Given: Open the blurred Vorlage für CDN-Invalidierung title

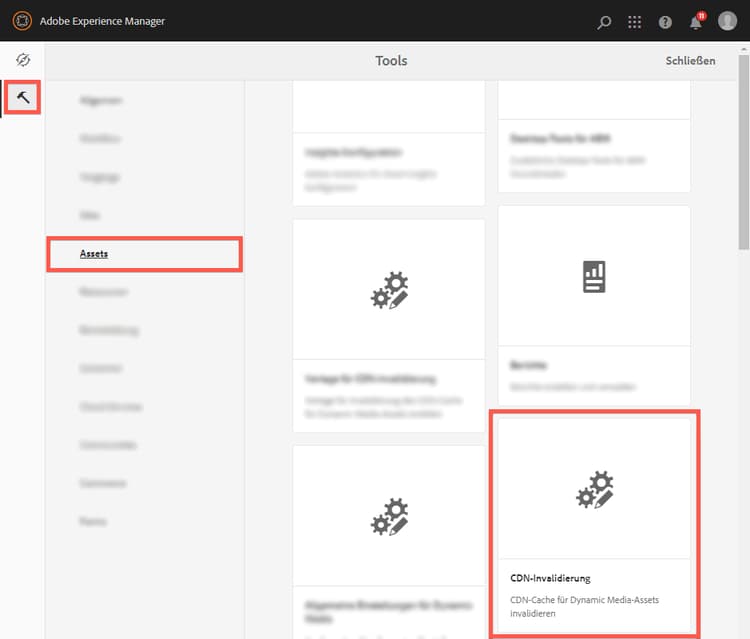Looking at the screenshot, I should (x=371, y=379).
